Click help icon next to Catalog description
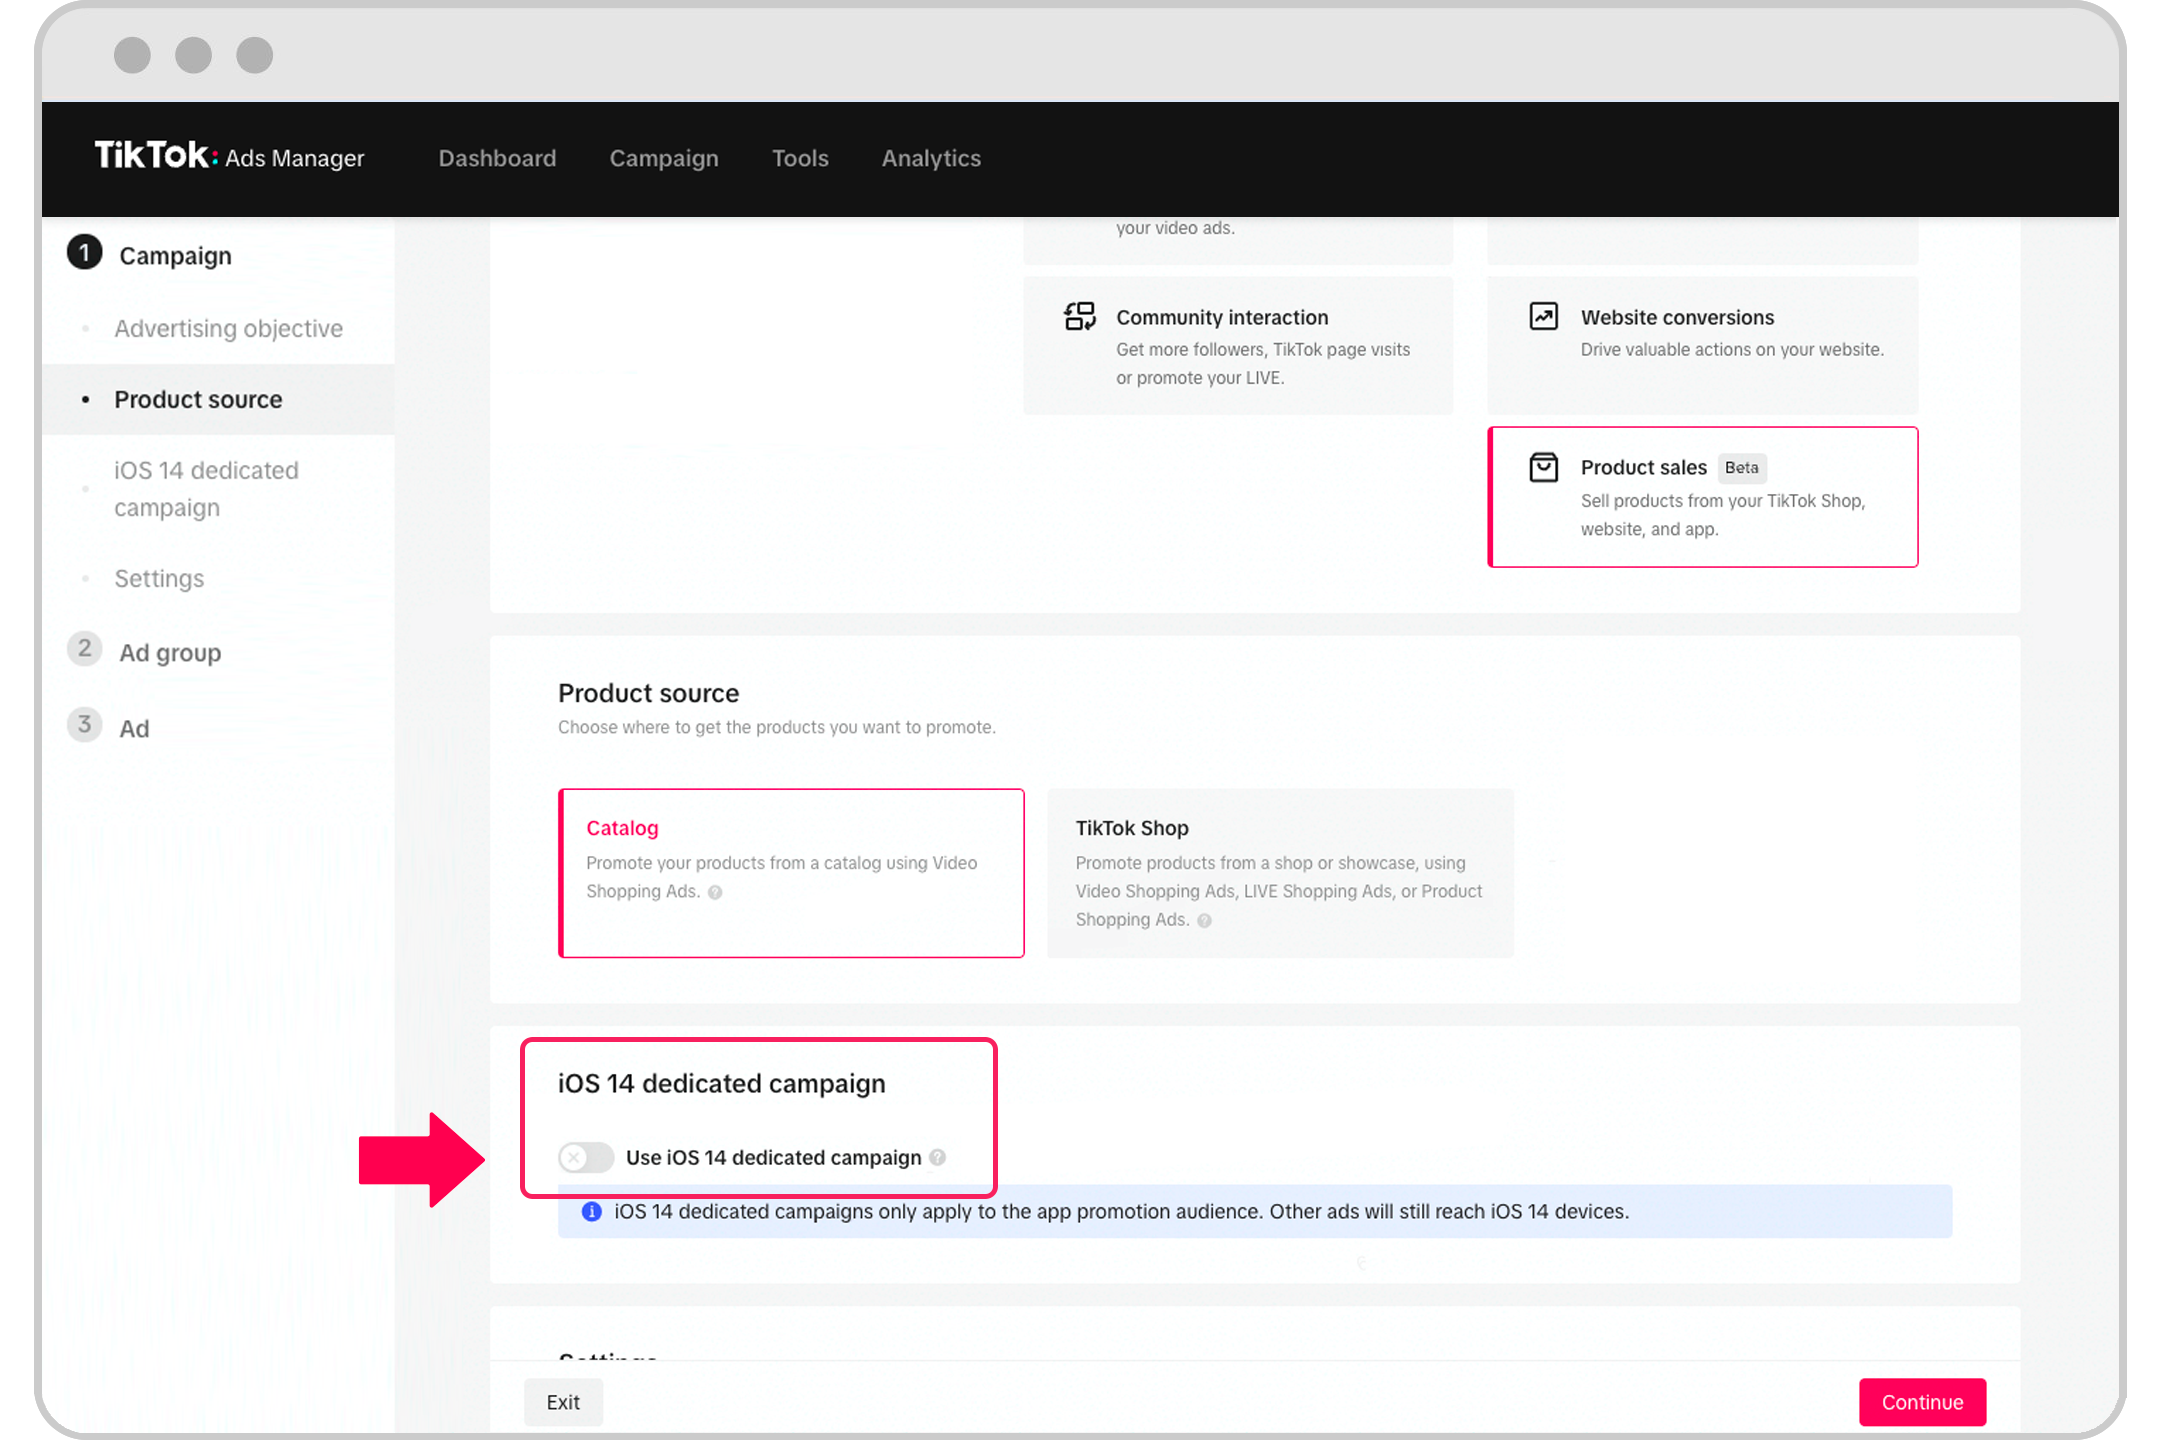Image resolution: width=2160 pixels, height=1440 pixels. click(x=715, y=892)
